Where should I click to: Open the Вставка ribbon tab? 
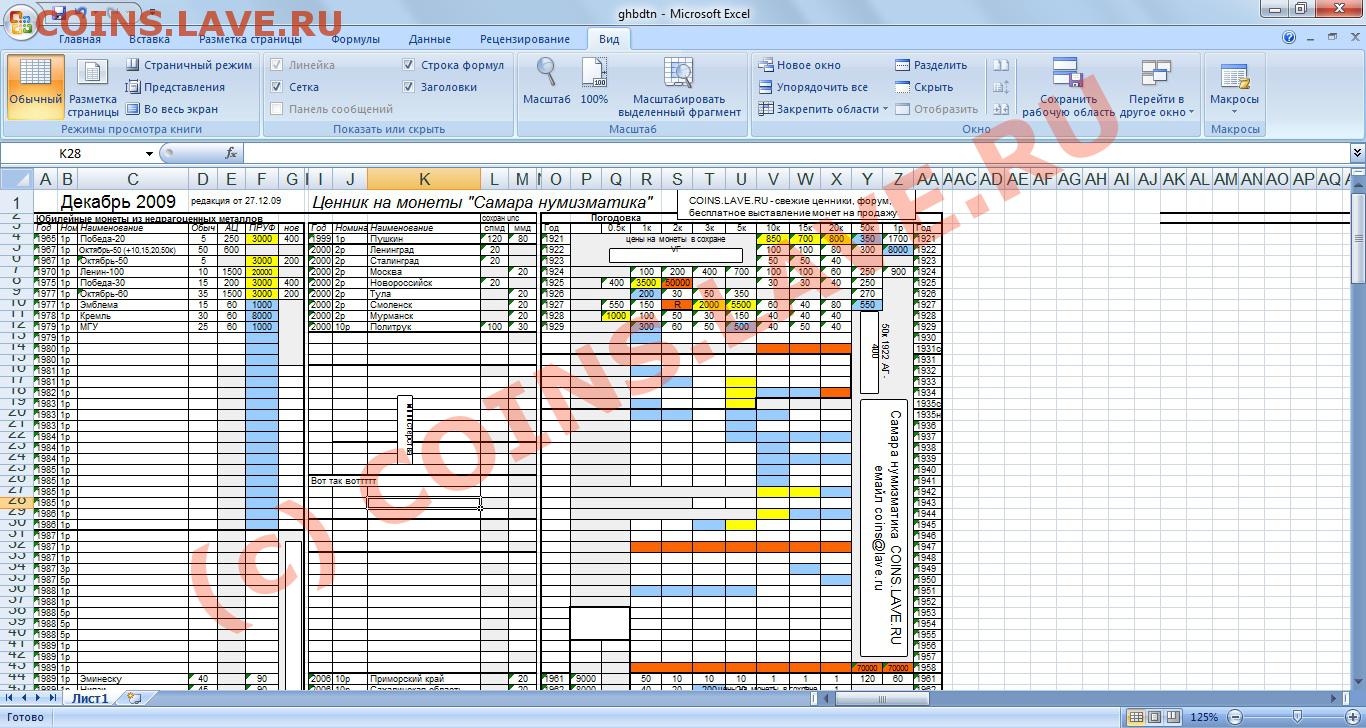[149, 39]
